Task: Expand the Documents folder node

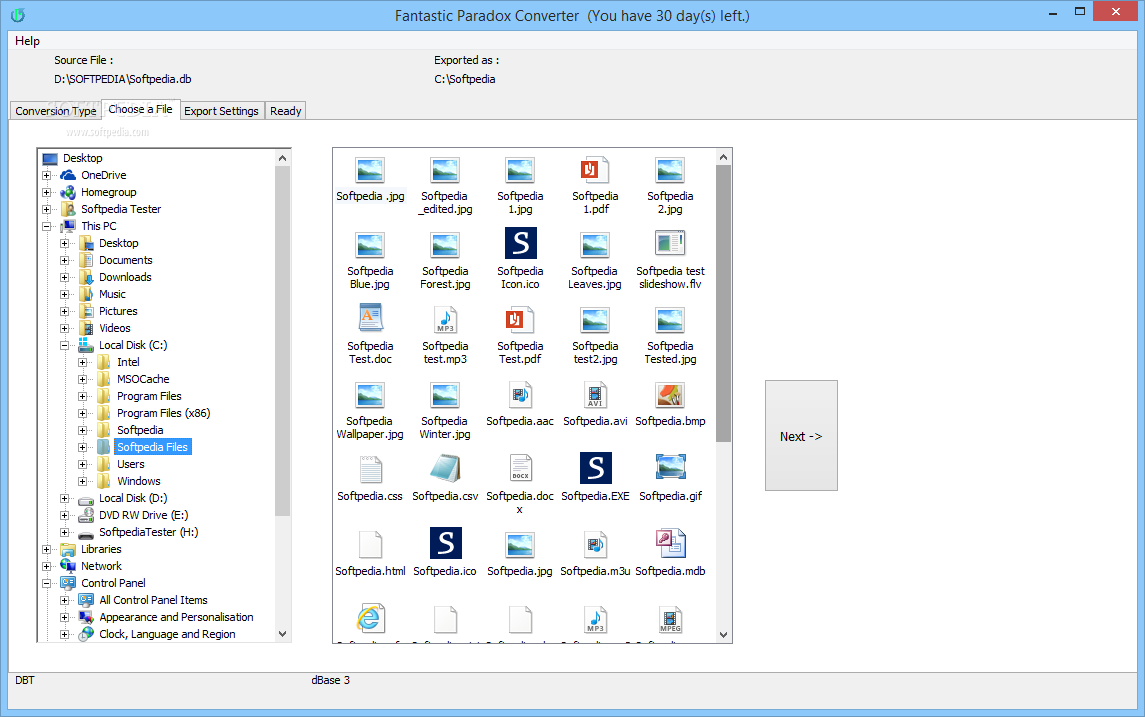Action: point(64,261)
